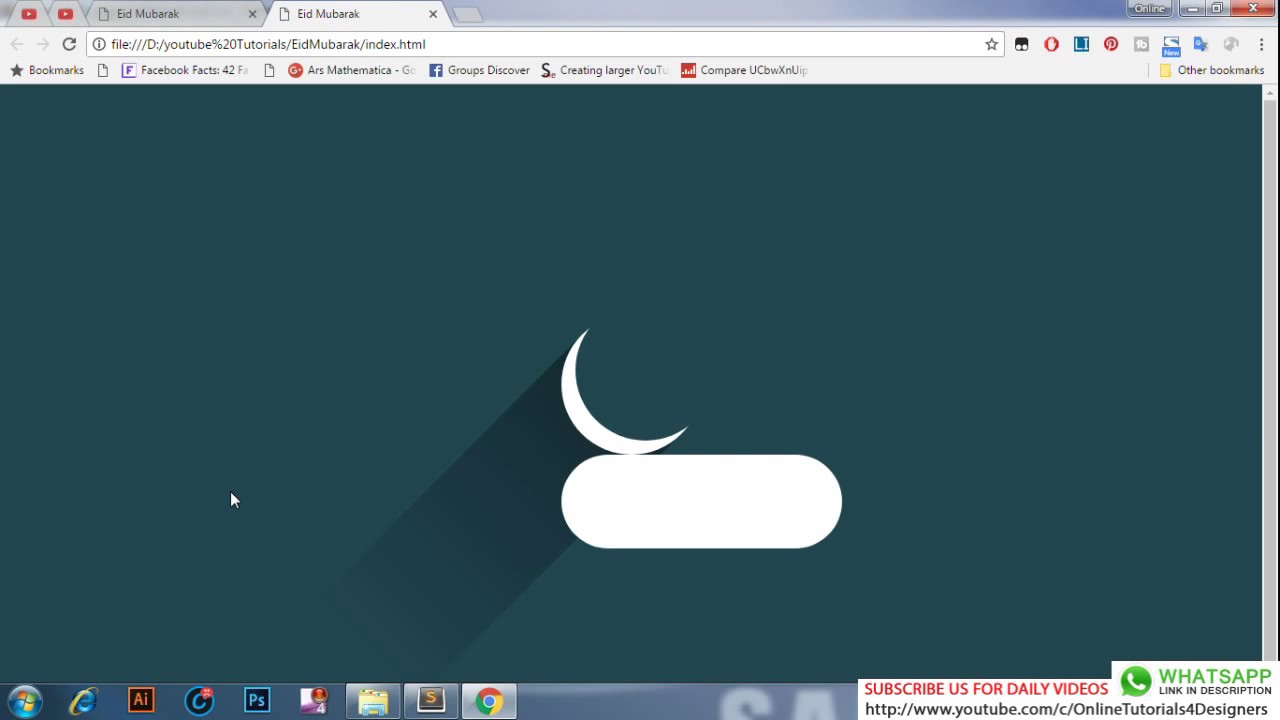
Task: Open the Tampermonkey extension icon
Action: pyautogui.click(x=1021, y=44)
